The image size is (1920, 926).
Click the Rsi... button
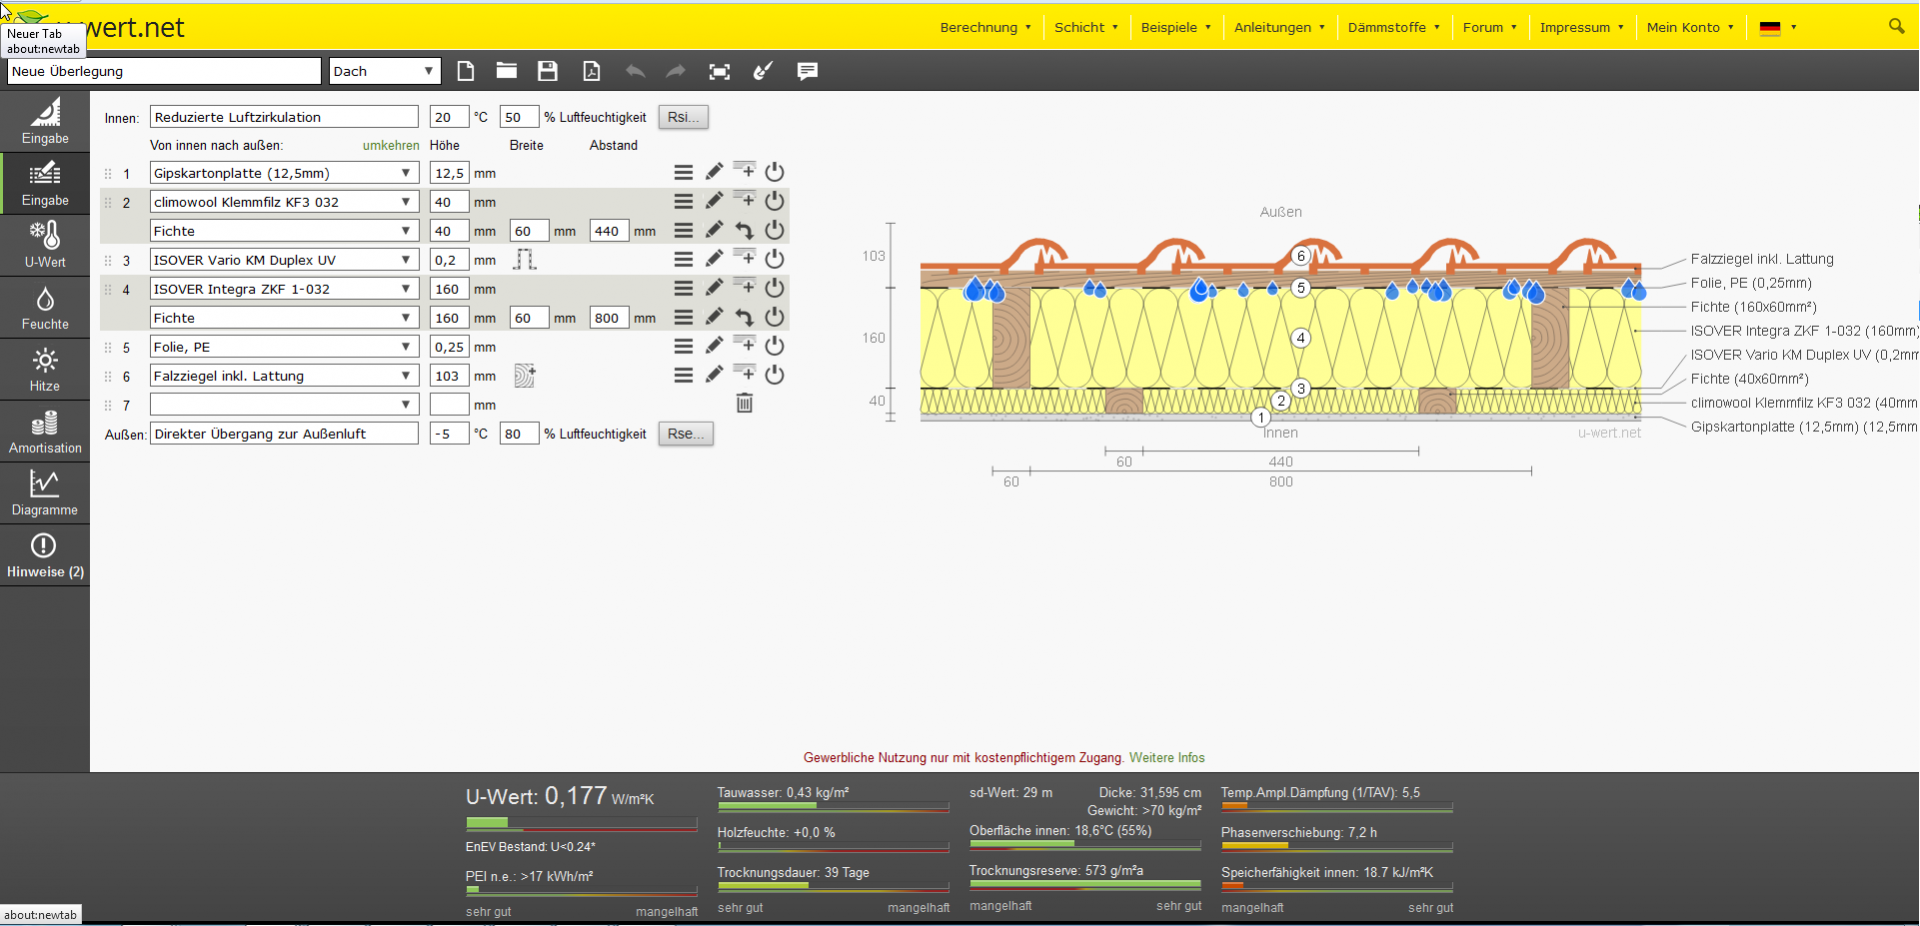(x=683, y=117)
